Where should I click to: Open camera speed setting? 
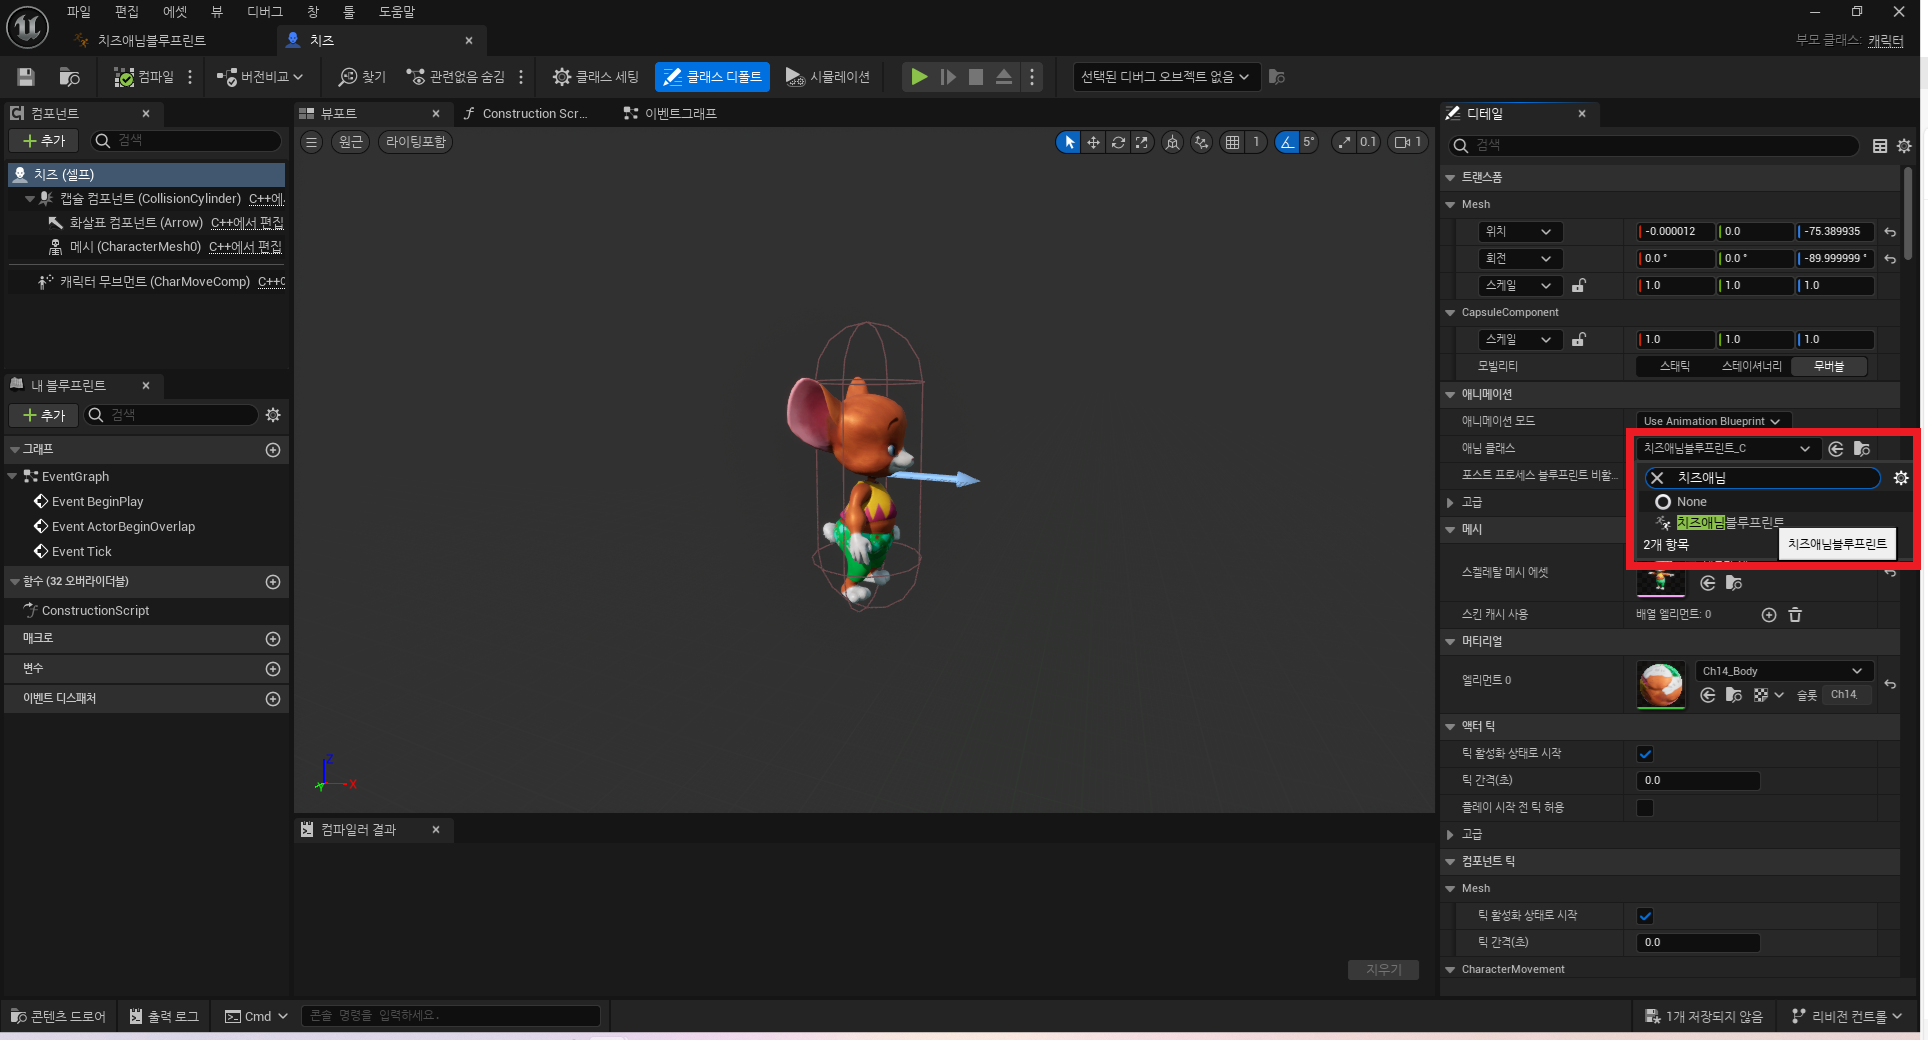[x=1408, y=142]
